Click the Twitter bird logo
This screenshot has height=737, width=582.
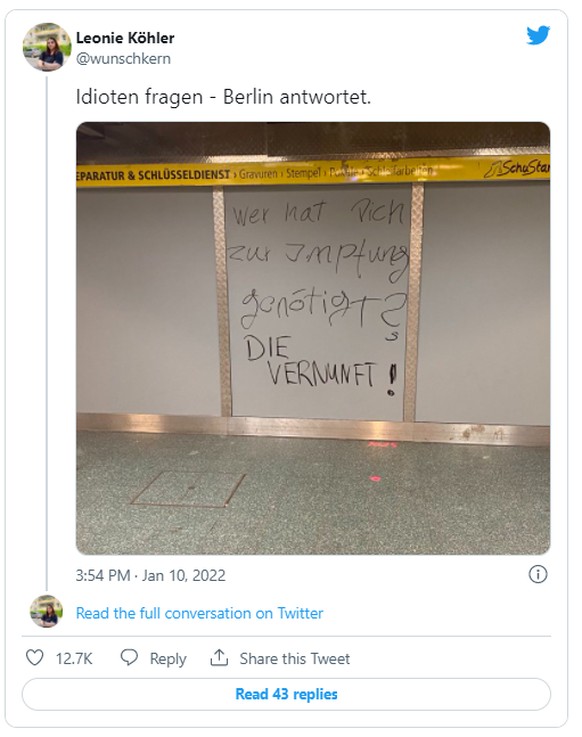tap(538, 36)
